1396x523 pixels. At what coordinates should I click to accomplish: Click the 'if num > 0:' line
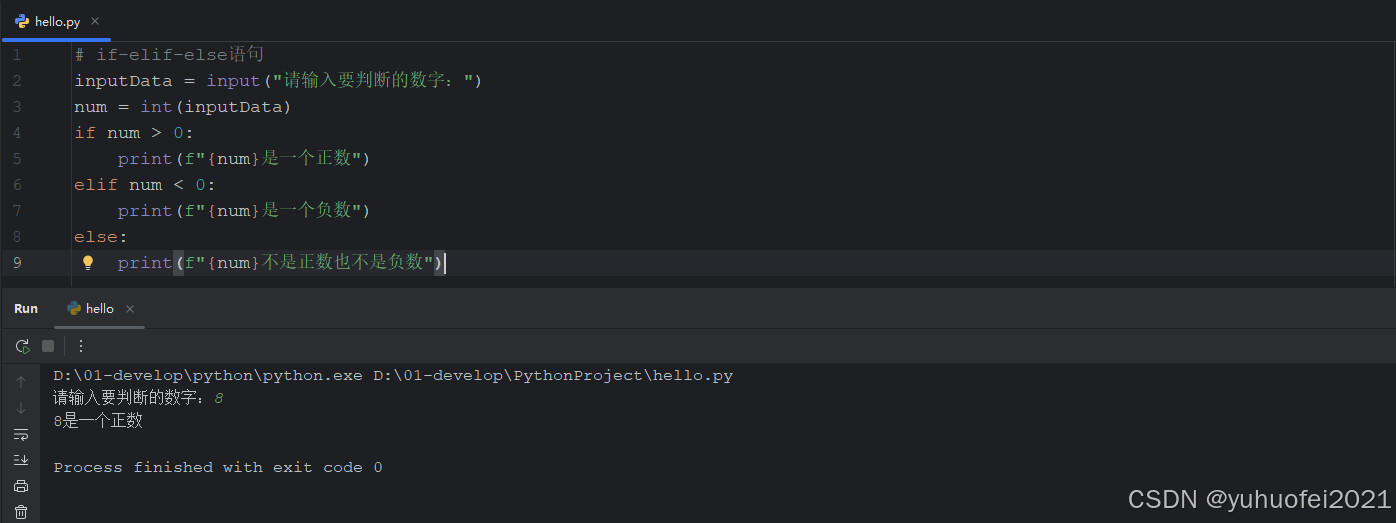pyautogui.click(x=134, y=132)
